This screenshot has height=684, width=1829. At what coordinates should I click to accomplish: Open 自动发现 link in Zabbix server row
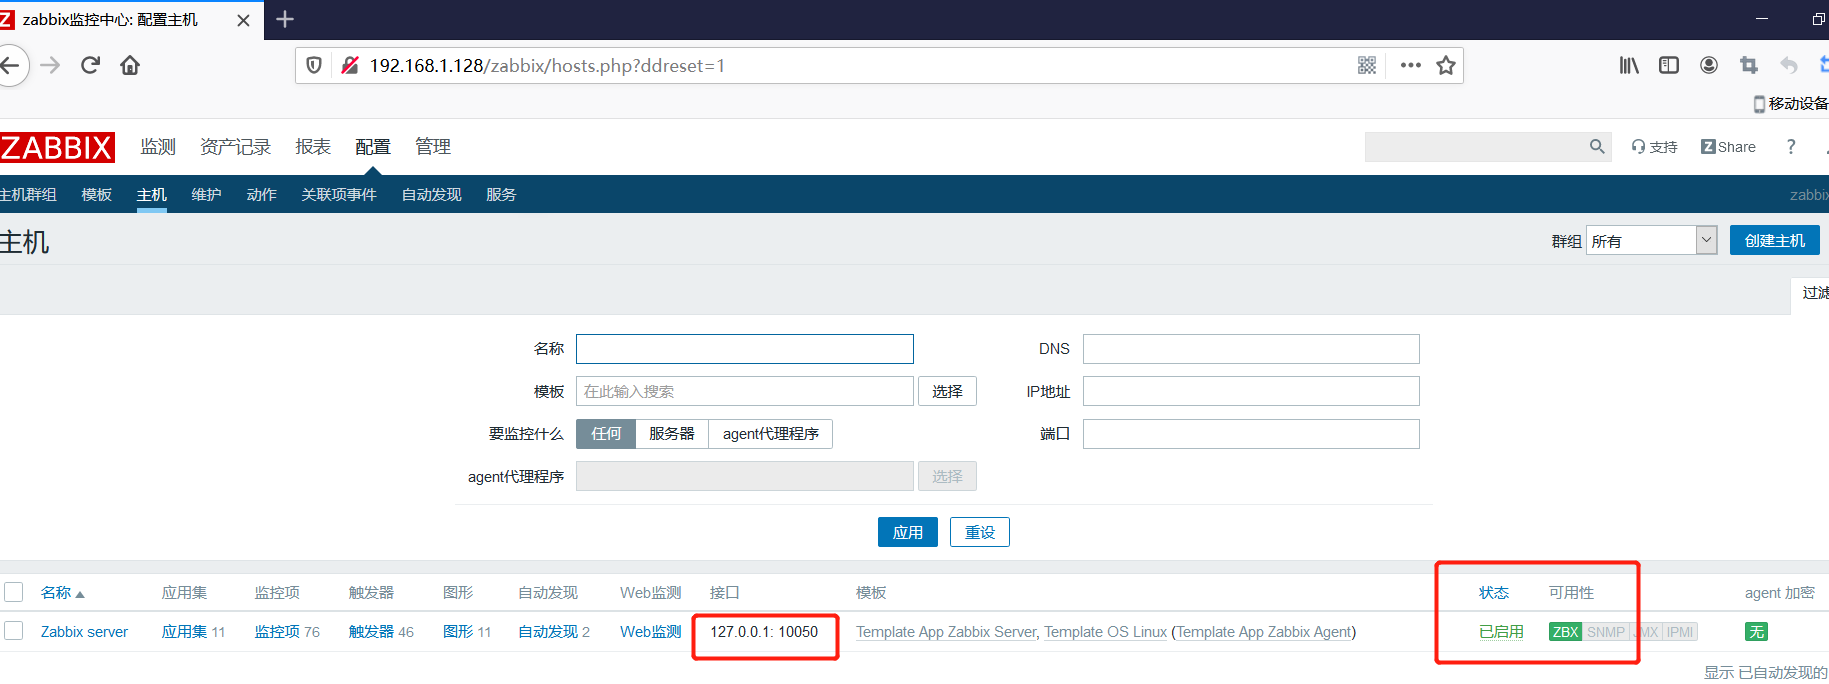click(548, 632)
